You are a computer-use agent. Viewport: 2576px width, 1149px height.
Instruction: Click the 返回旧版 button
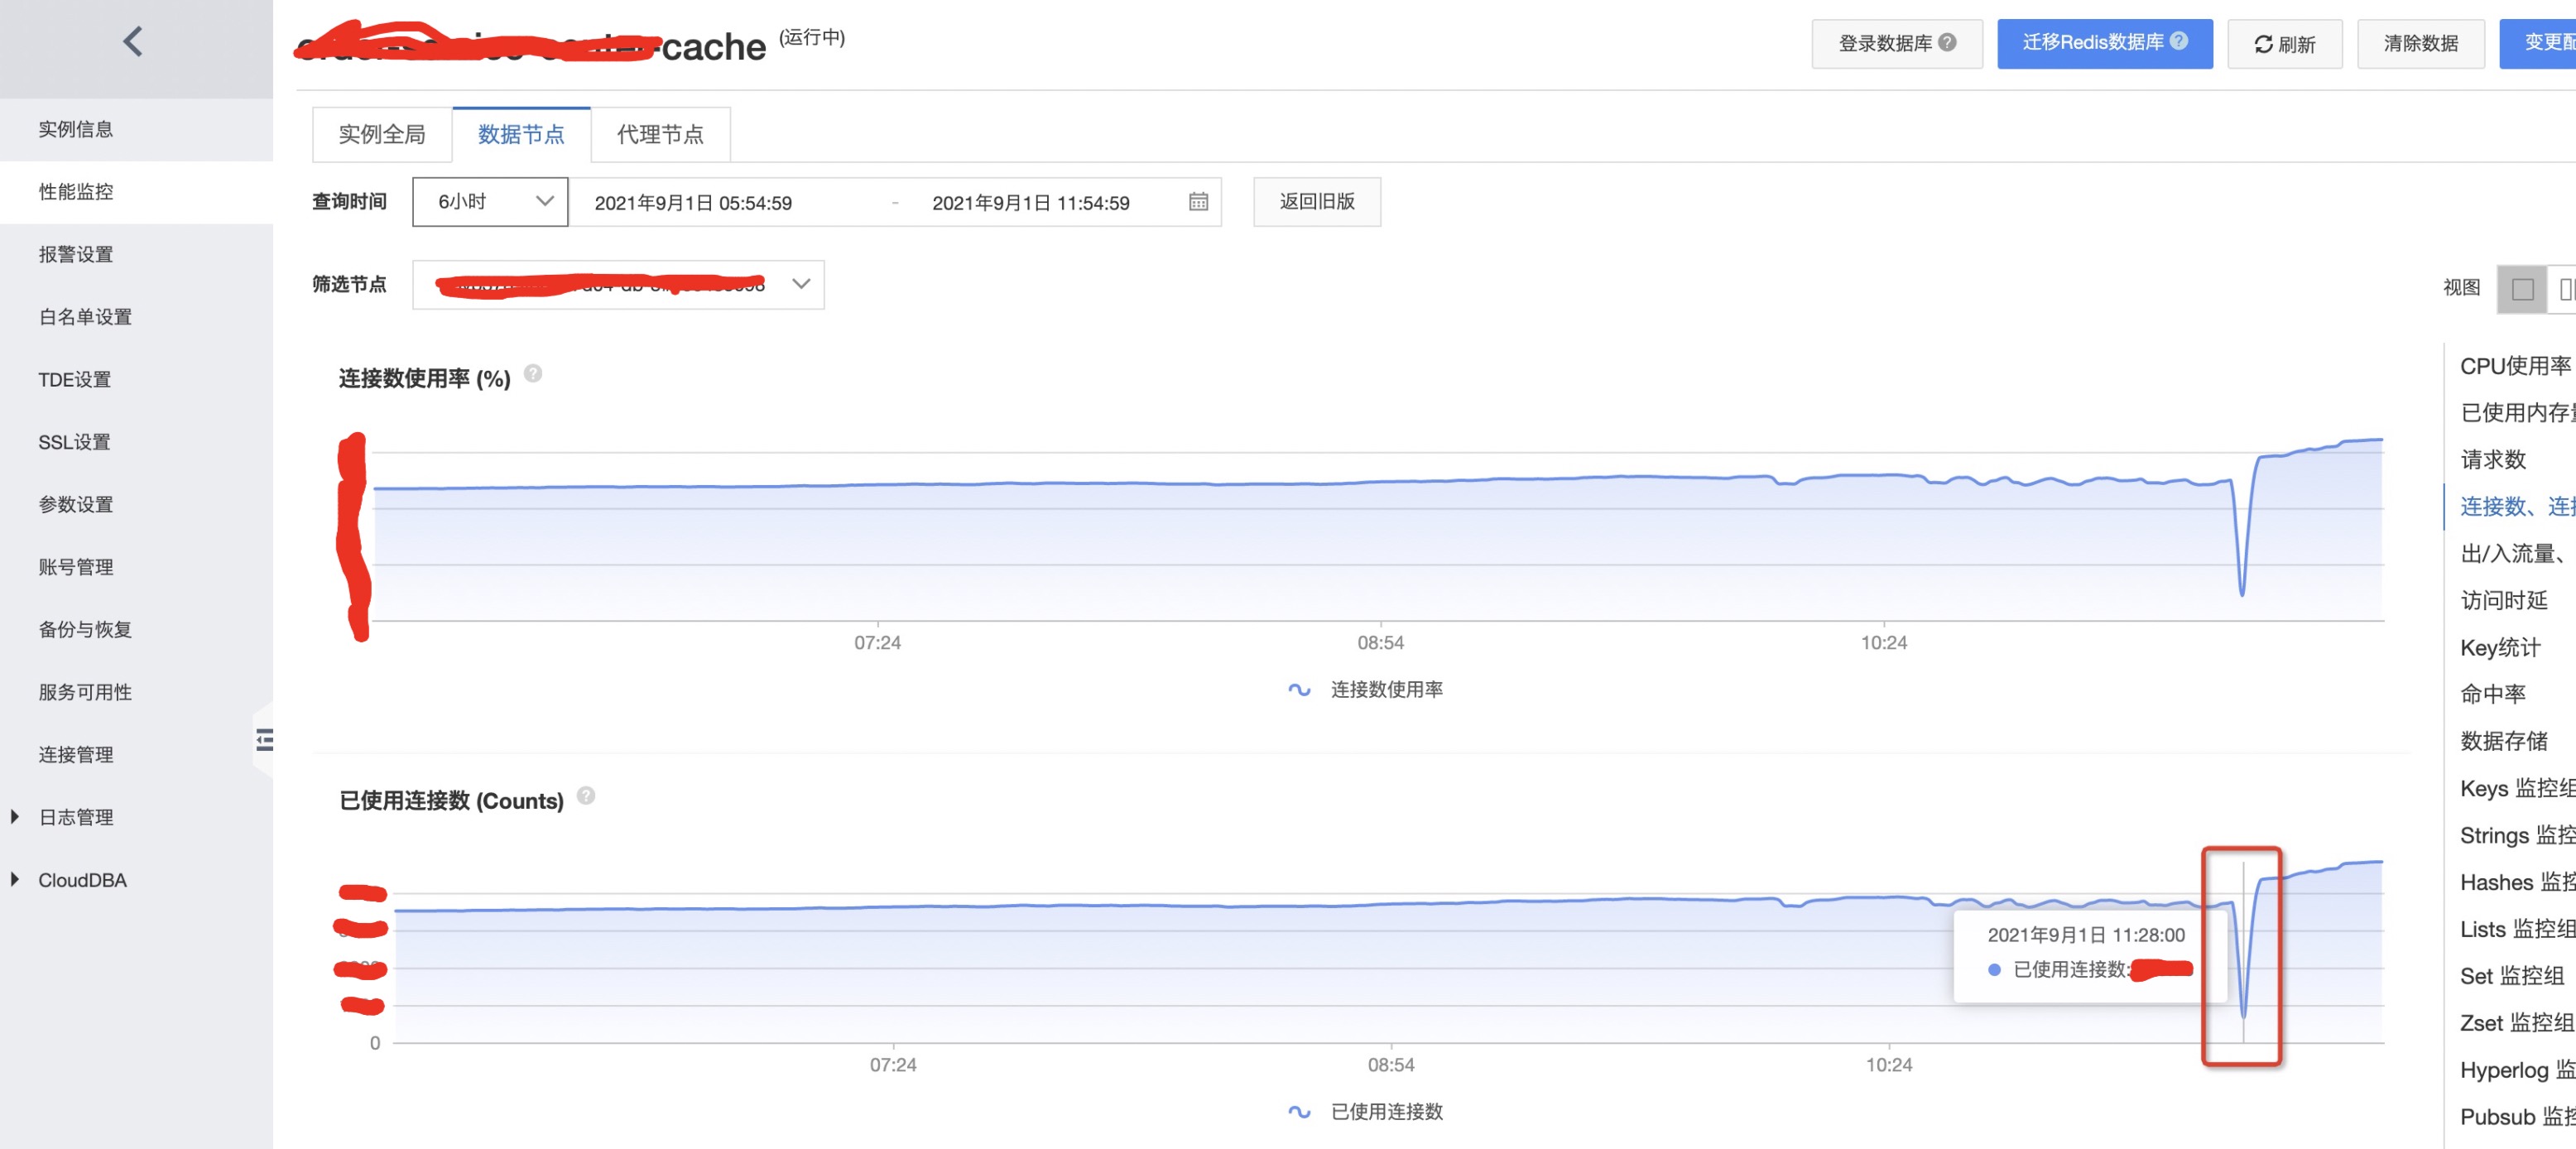[1317, 202]
